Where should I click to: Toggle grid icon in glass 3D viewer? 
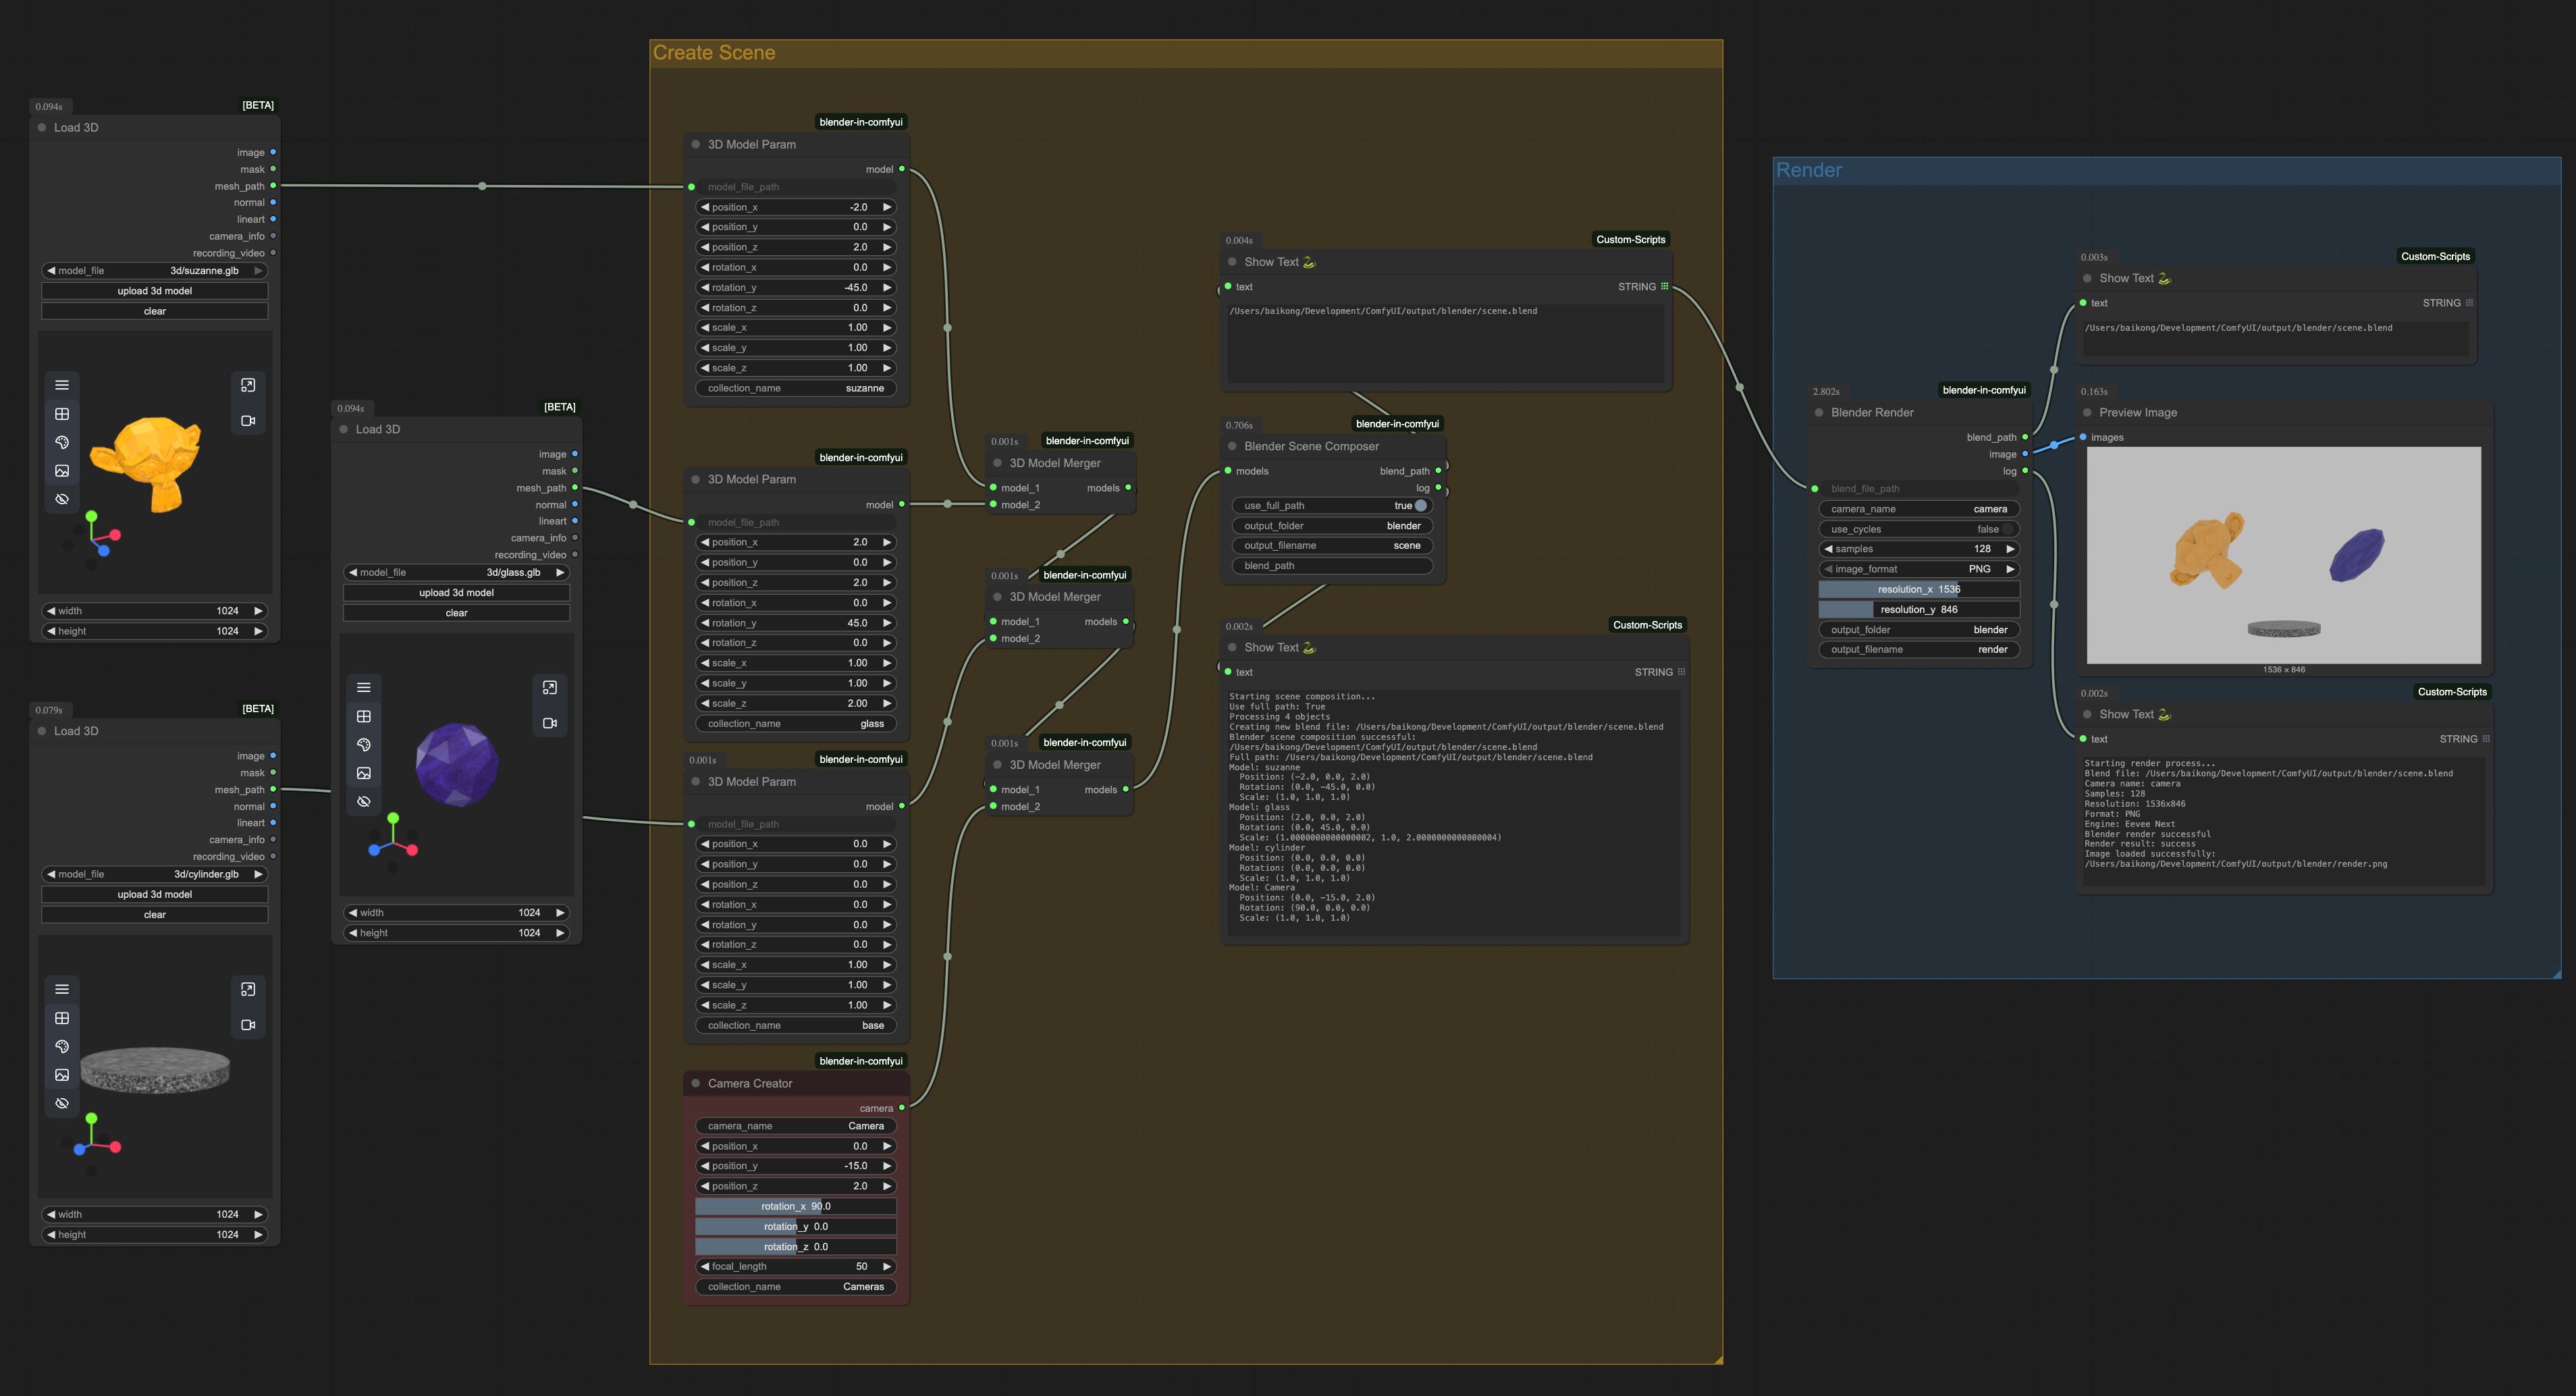point(364,717)
